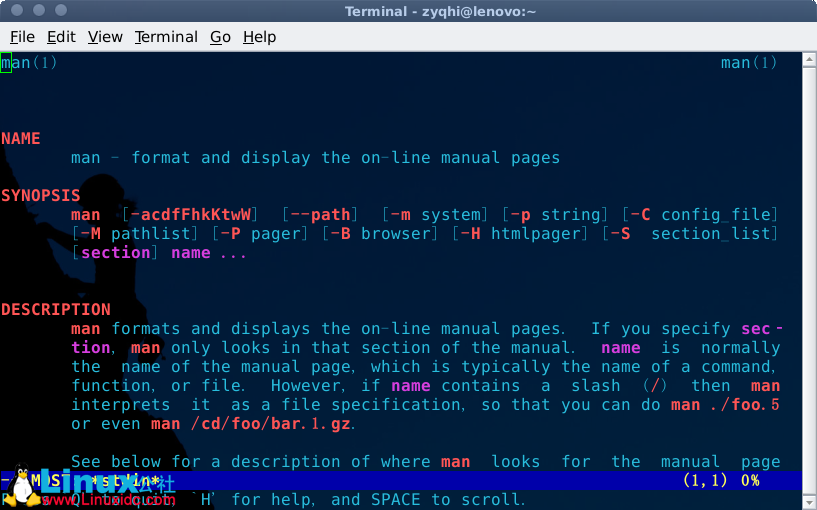This screenshot has height=510, width=817.
Task: Click the third window button in title bar
Action: [61, 11]
